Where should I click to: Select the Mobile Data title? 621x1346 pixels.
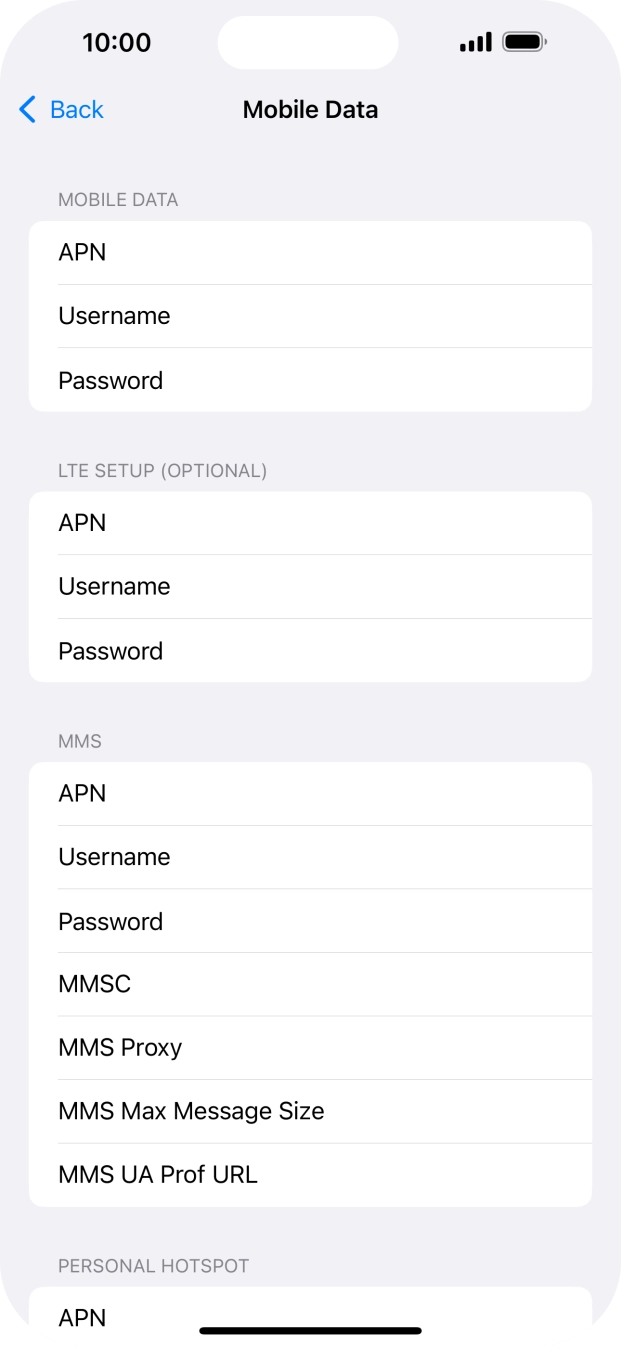tap(310, 110)
